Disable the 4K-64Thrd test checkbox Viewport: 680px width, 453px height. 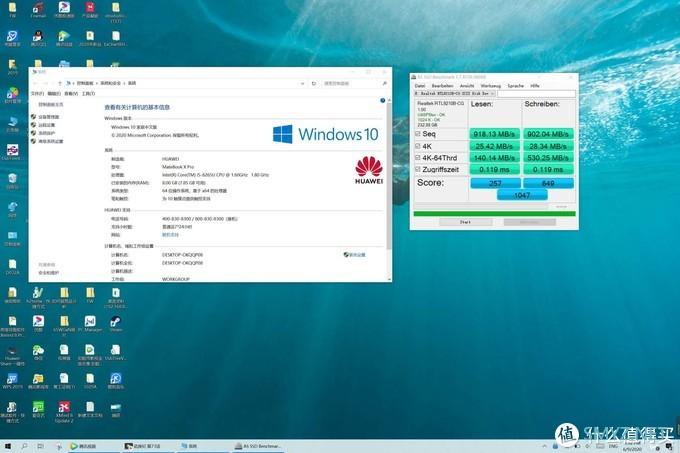click(x=418, y=156)
